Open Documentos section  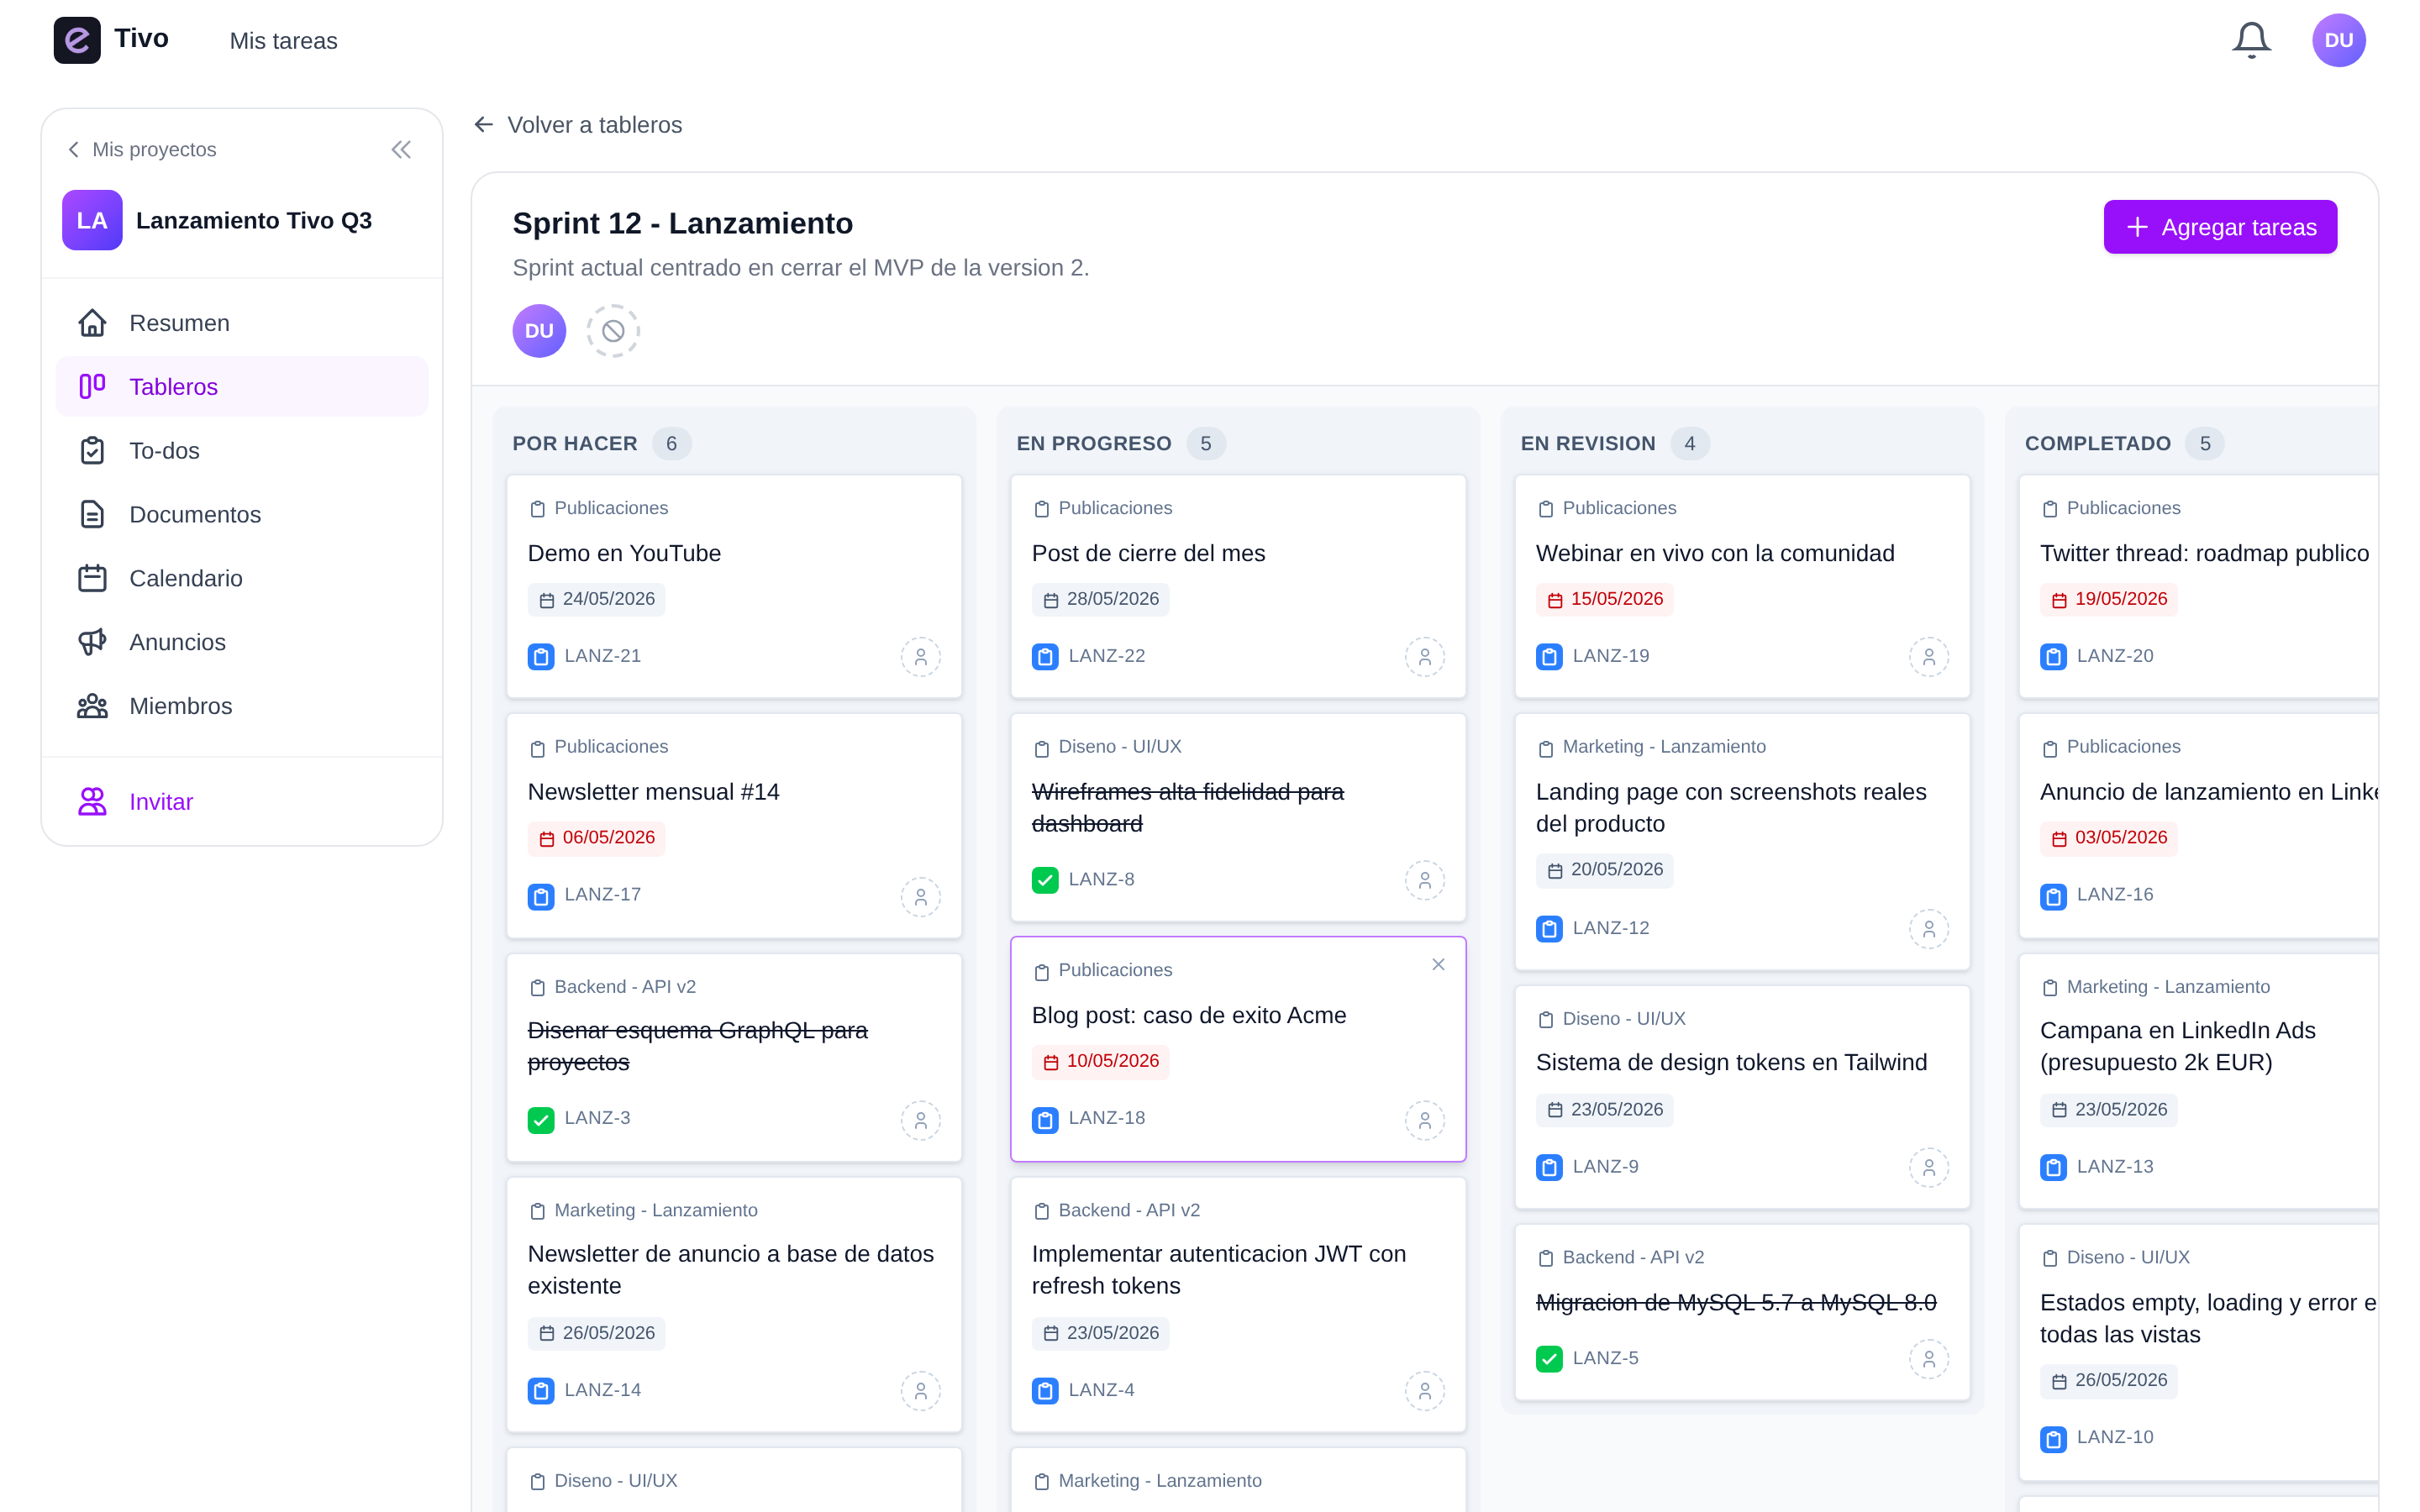[242, 515]
